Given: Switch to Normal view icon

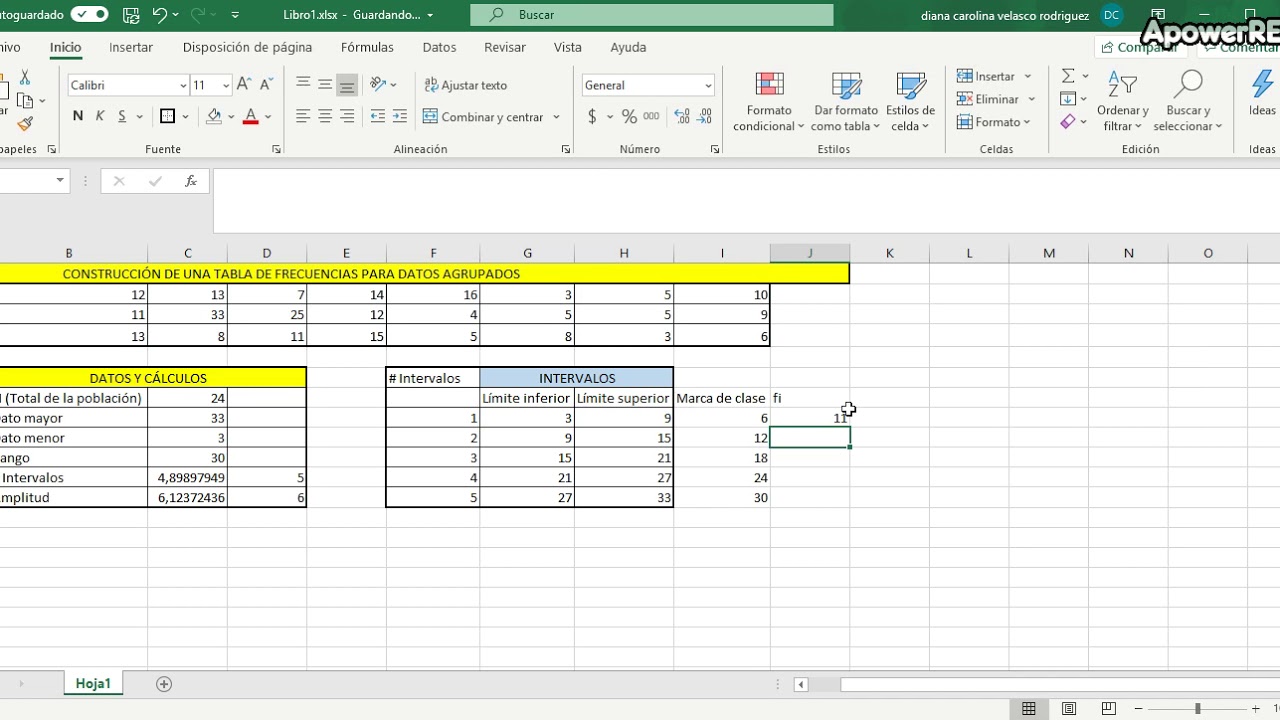Looking at the screenshot, I should [1028, 709].
